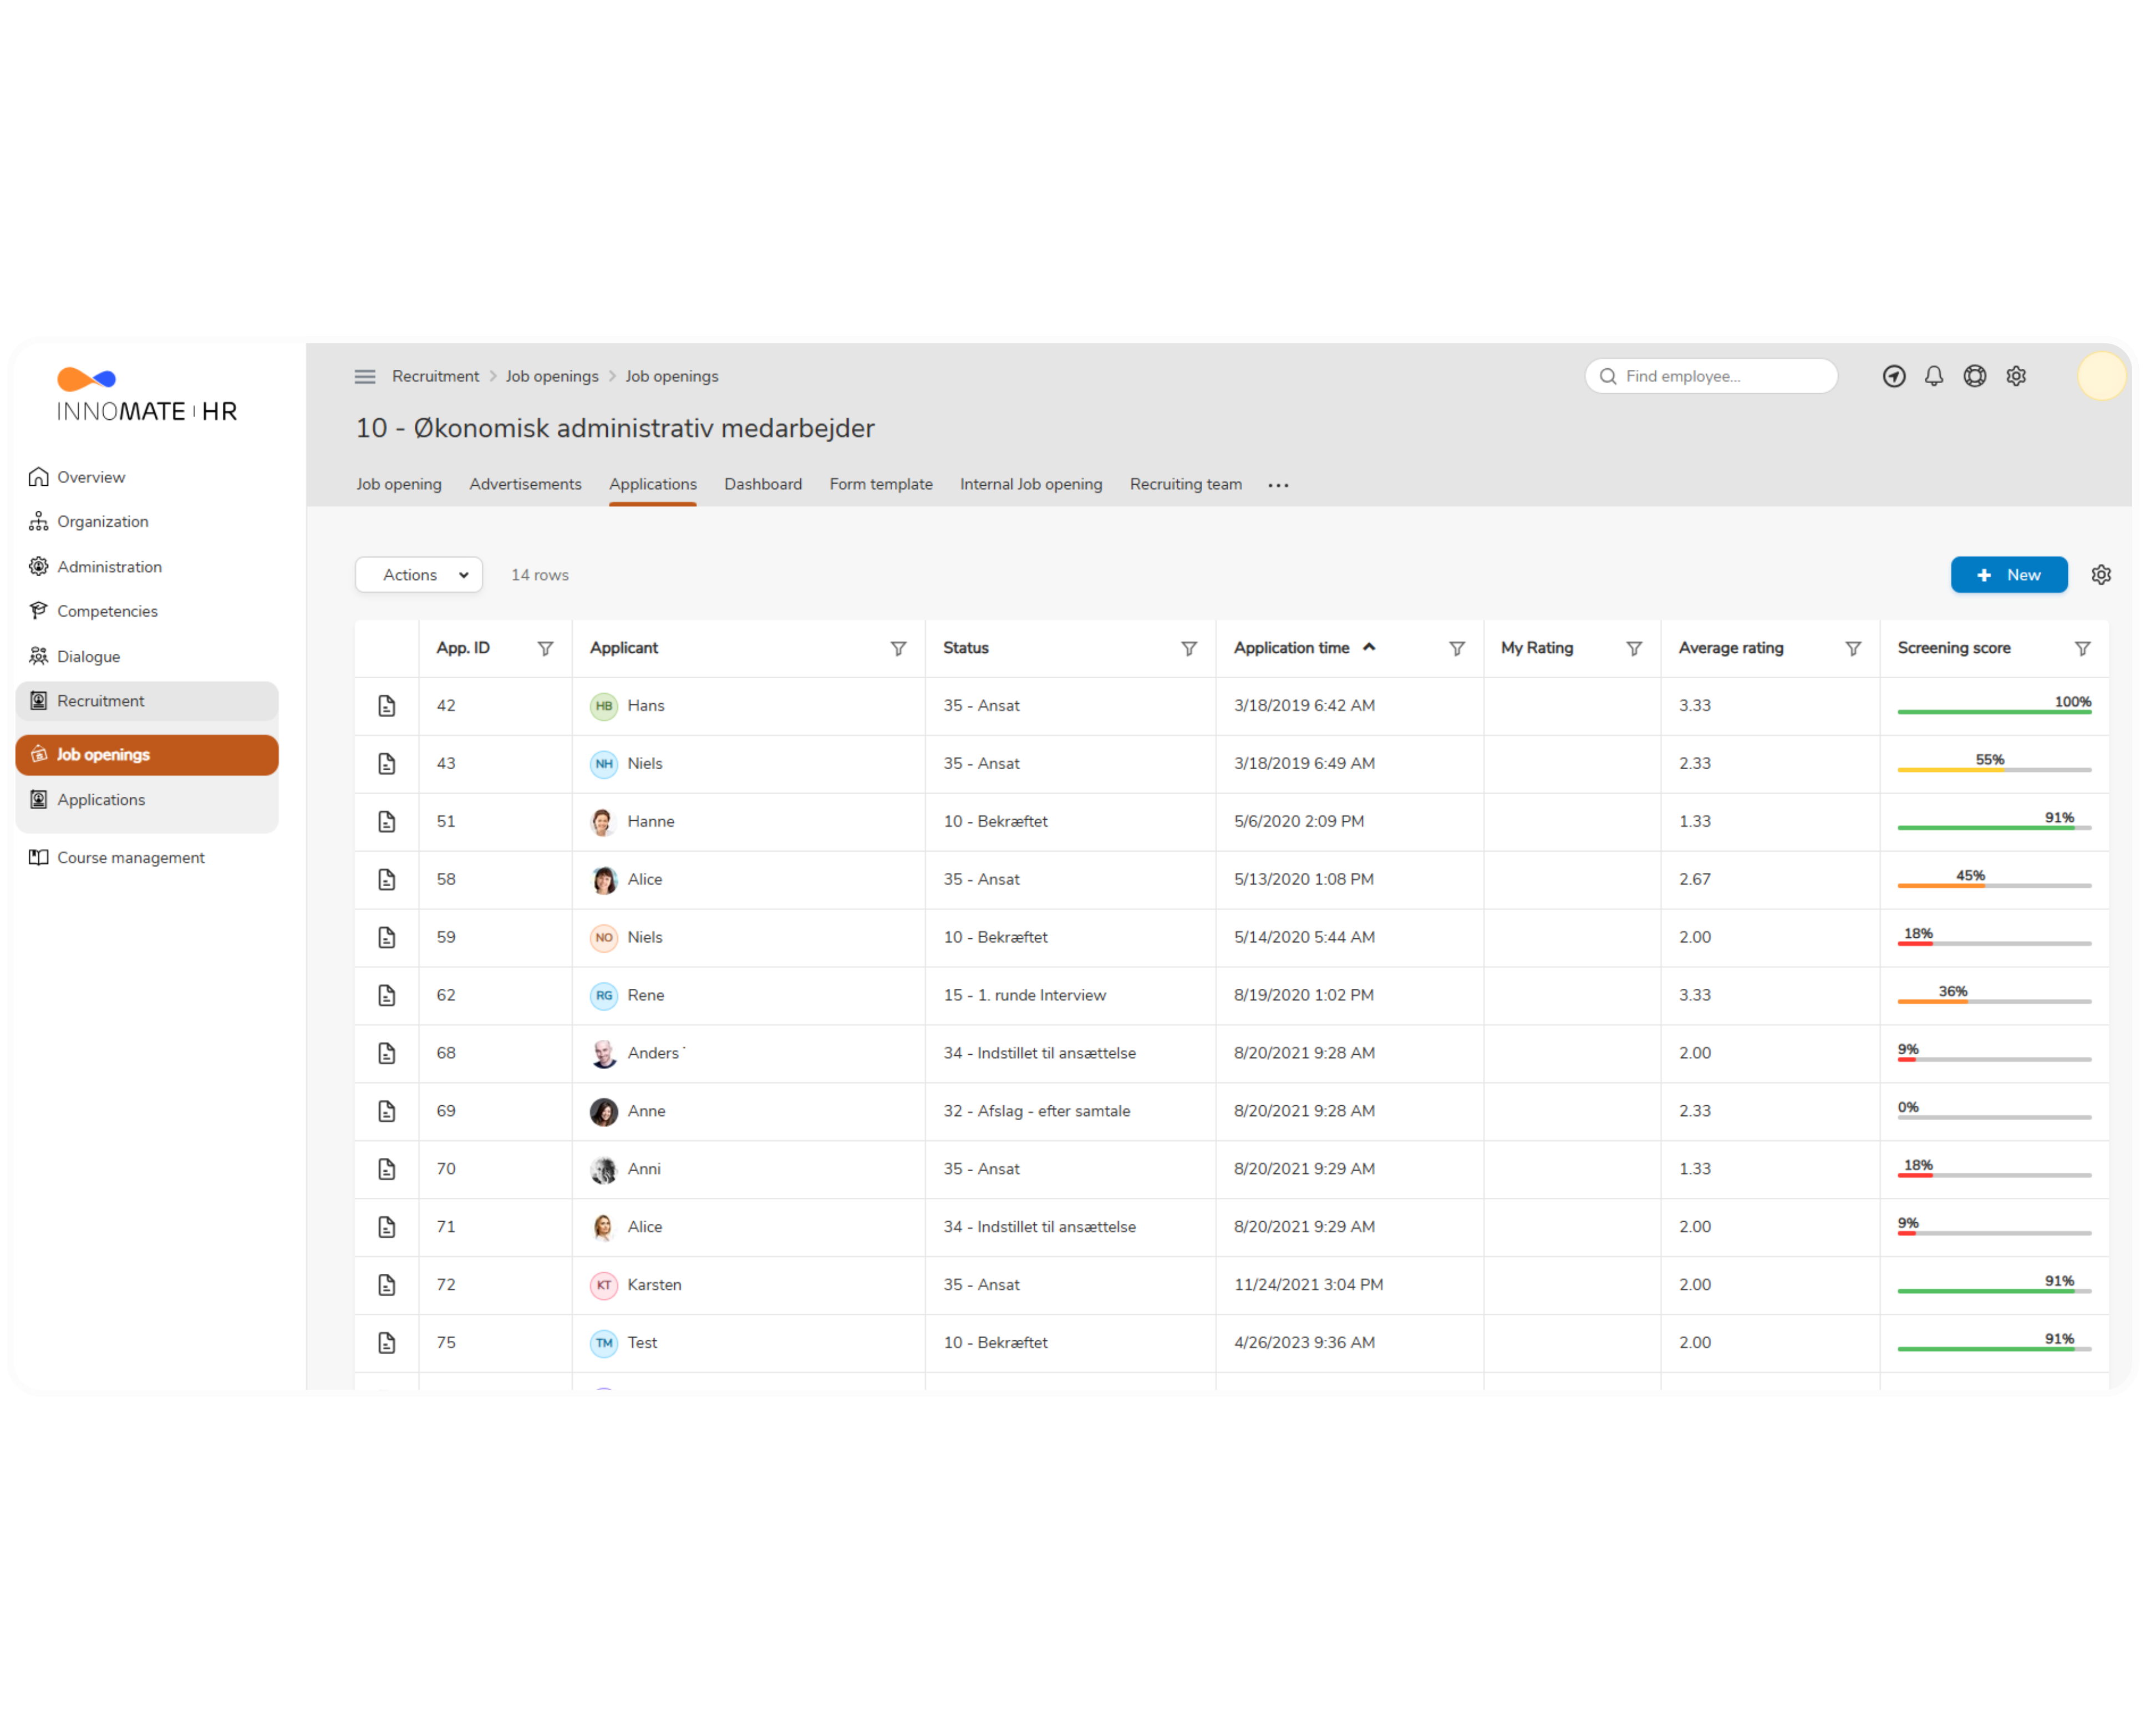Click the compass navigation icon in header
The height and width of the screenshot is (1733, 2156).
coord(1893,376)
